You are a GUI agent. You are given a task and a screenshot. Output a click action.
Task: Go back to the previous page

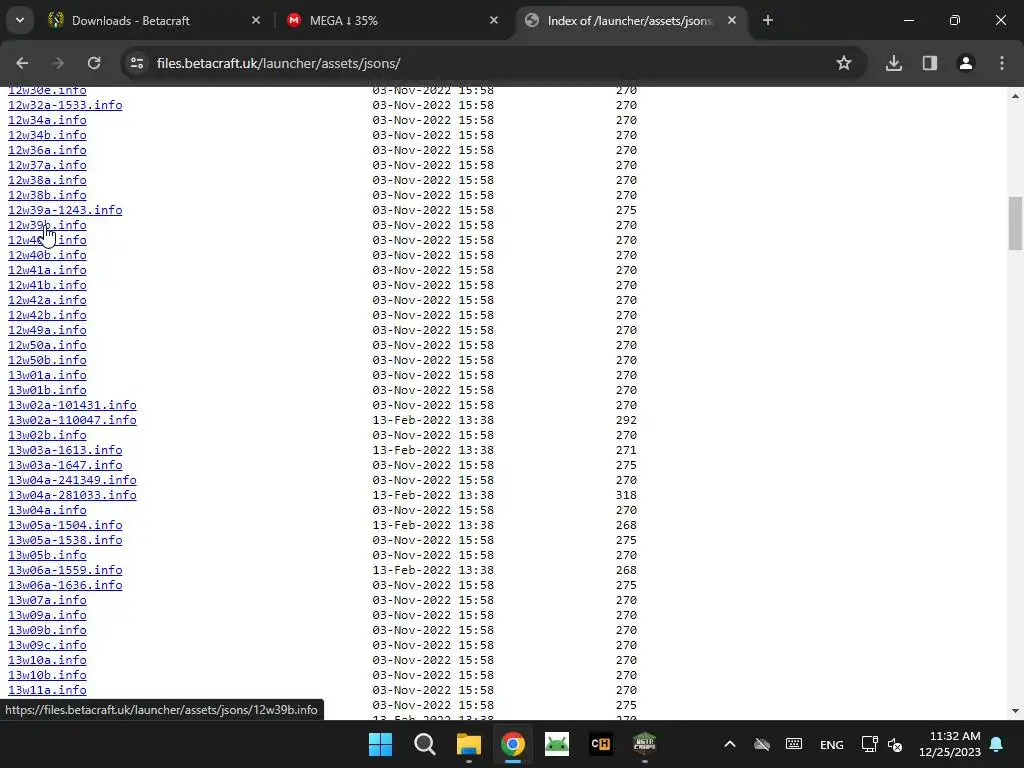click(22, 63)
